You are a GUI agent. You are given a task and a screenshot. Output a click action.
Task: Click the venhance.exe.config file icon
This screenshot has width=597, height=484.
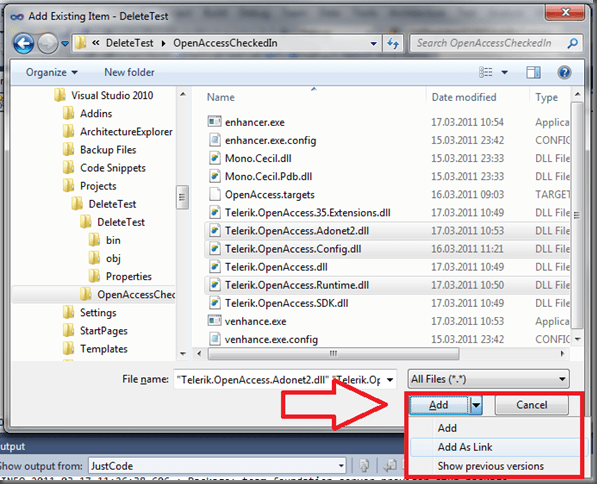click(215, 339)
